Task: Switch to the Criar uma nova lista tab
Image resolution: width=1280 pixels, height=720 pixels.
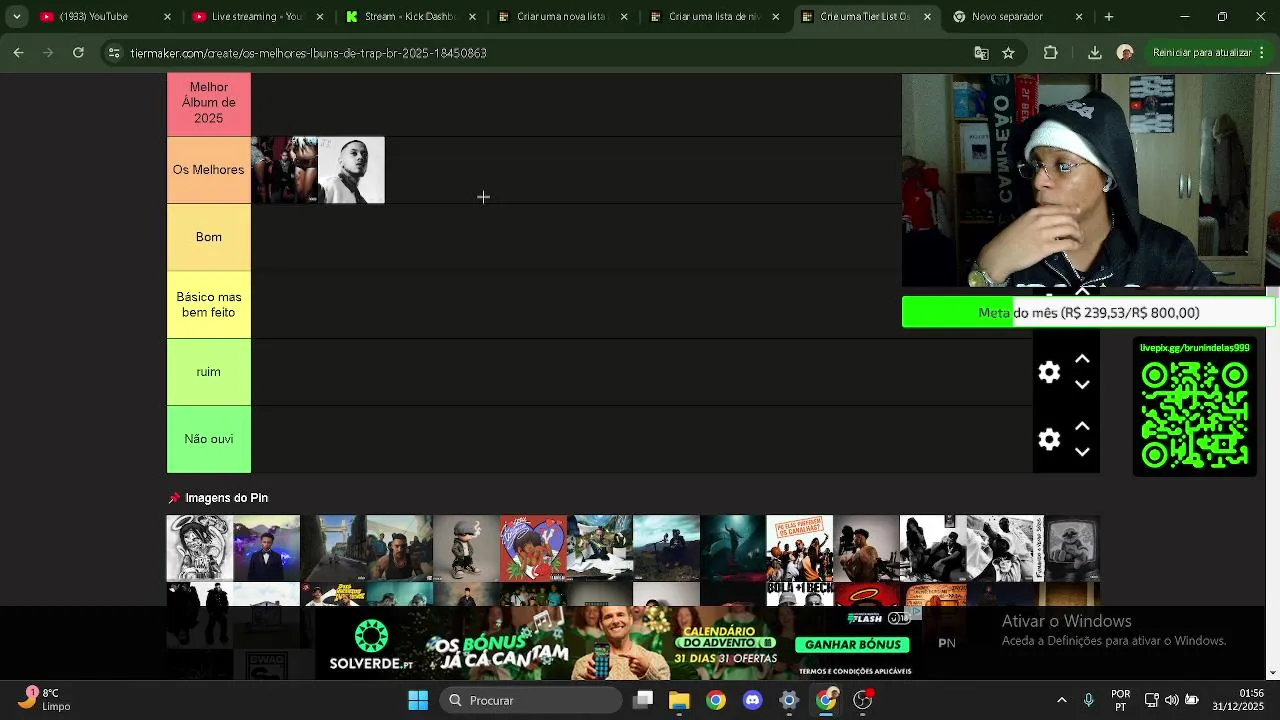Action: [560, 17]
